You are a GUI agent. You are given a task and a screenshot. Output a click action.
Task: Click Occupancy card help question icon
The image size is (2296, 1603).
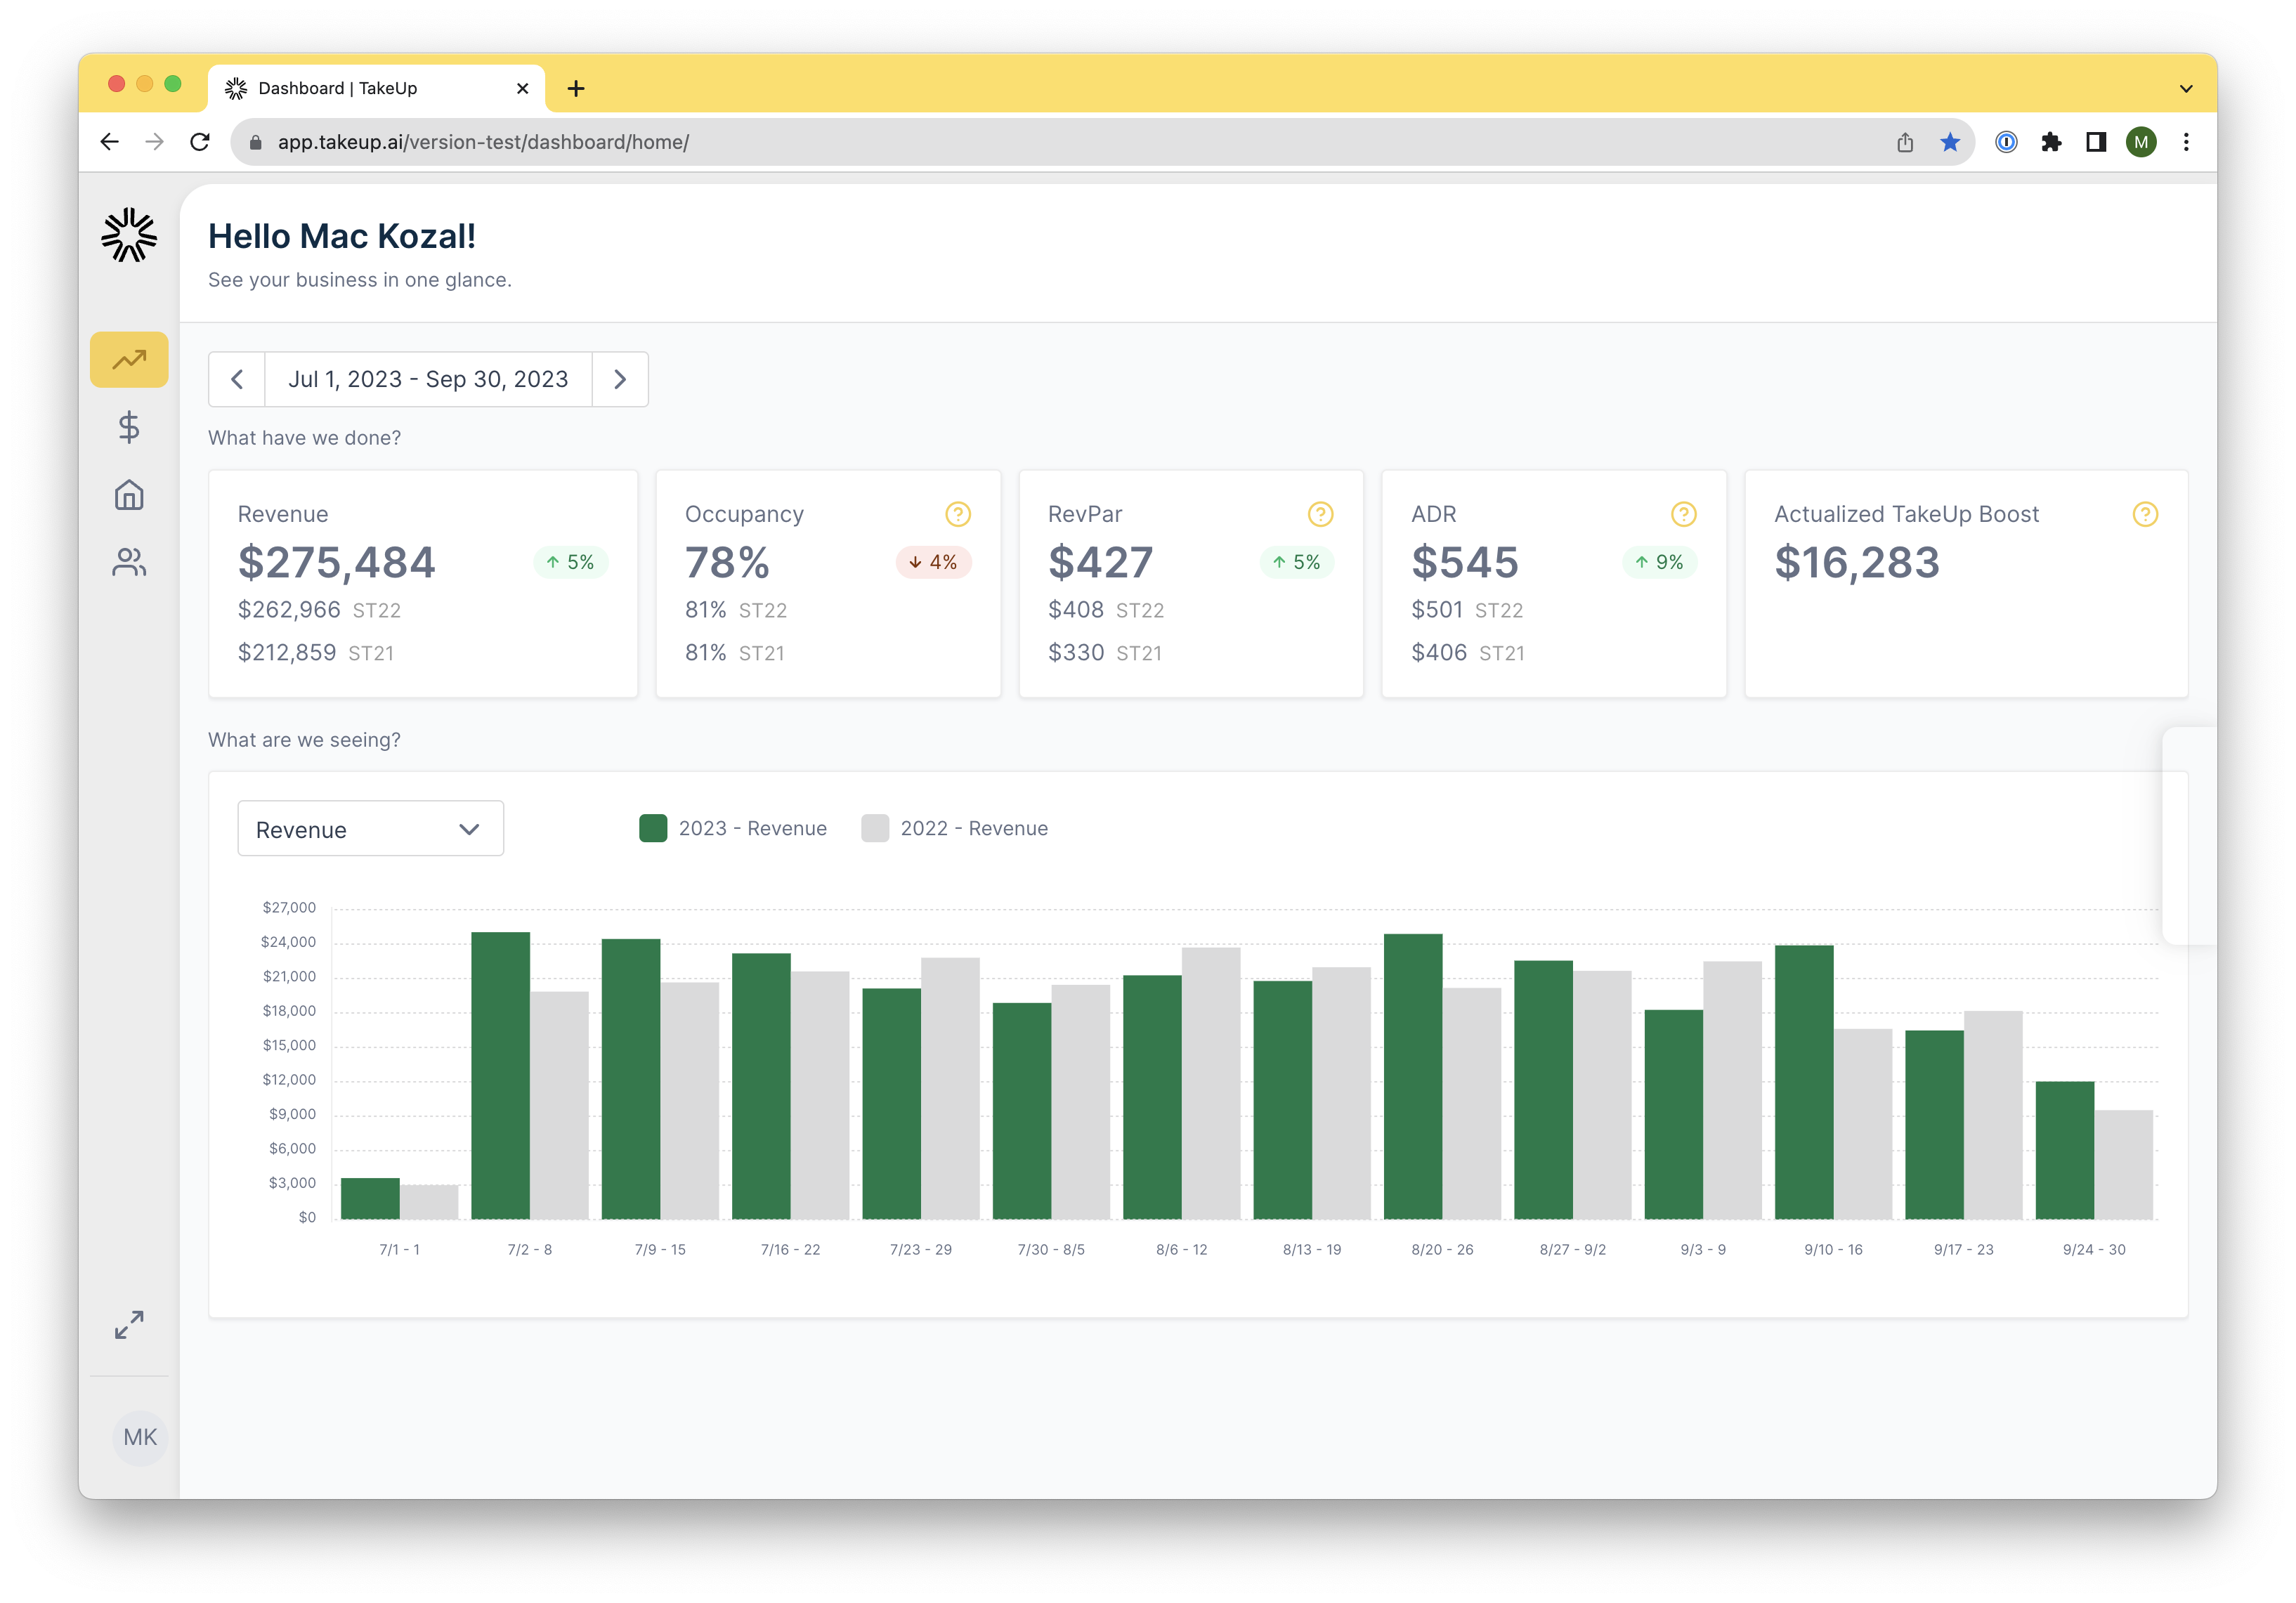pos(957,514)
